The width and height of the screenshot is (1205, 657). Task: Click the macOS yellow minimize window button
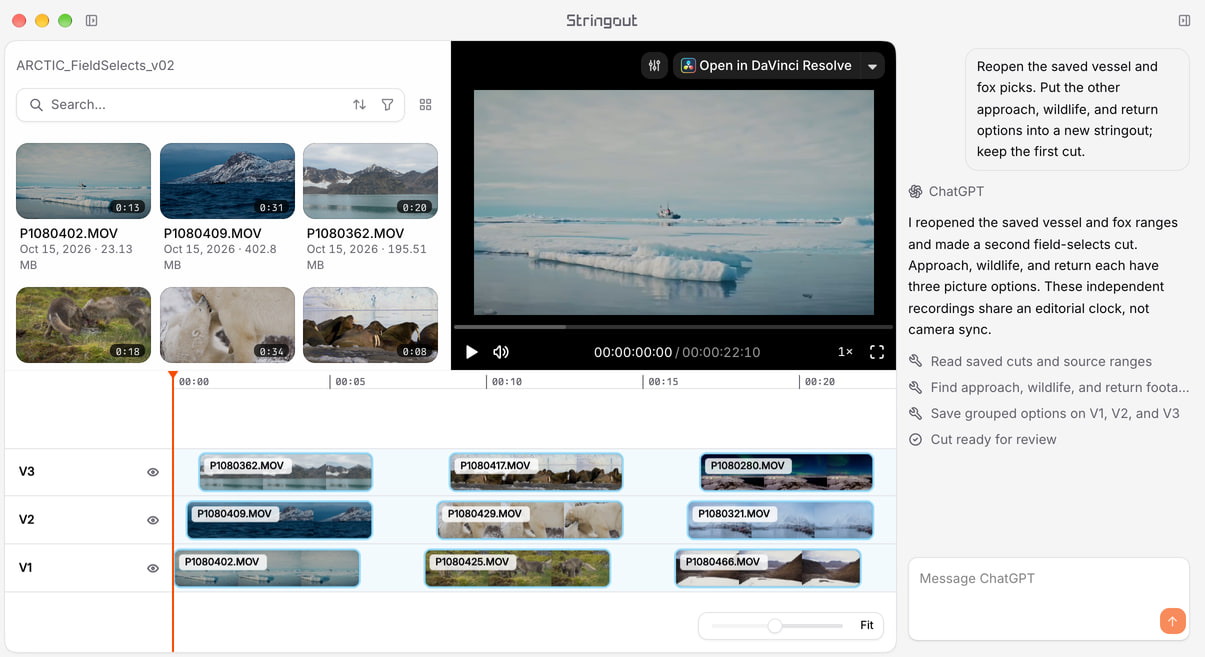(x=42, y=20)
